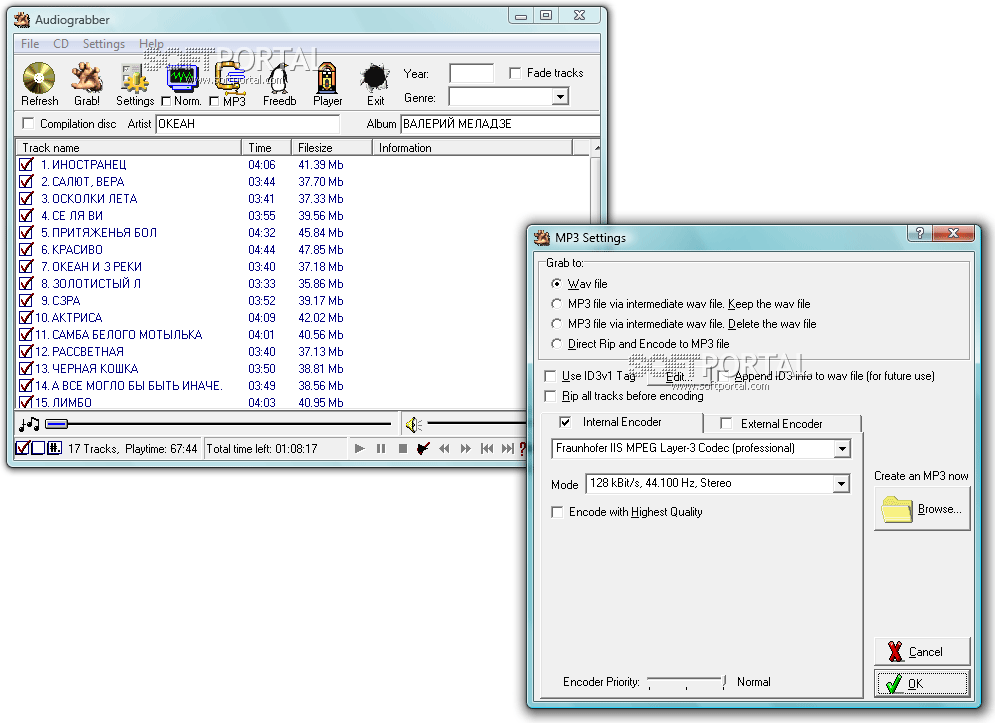
Task: Click the Pause playback button
Action: 381,449
